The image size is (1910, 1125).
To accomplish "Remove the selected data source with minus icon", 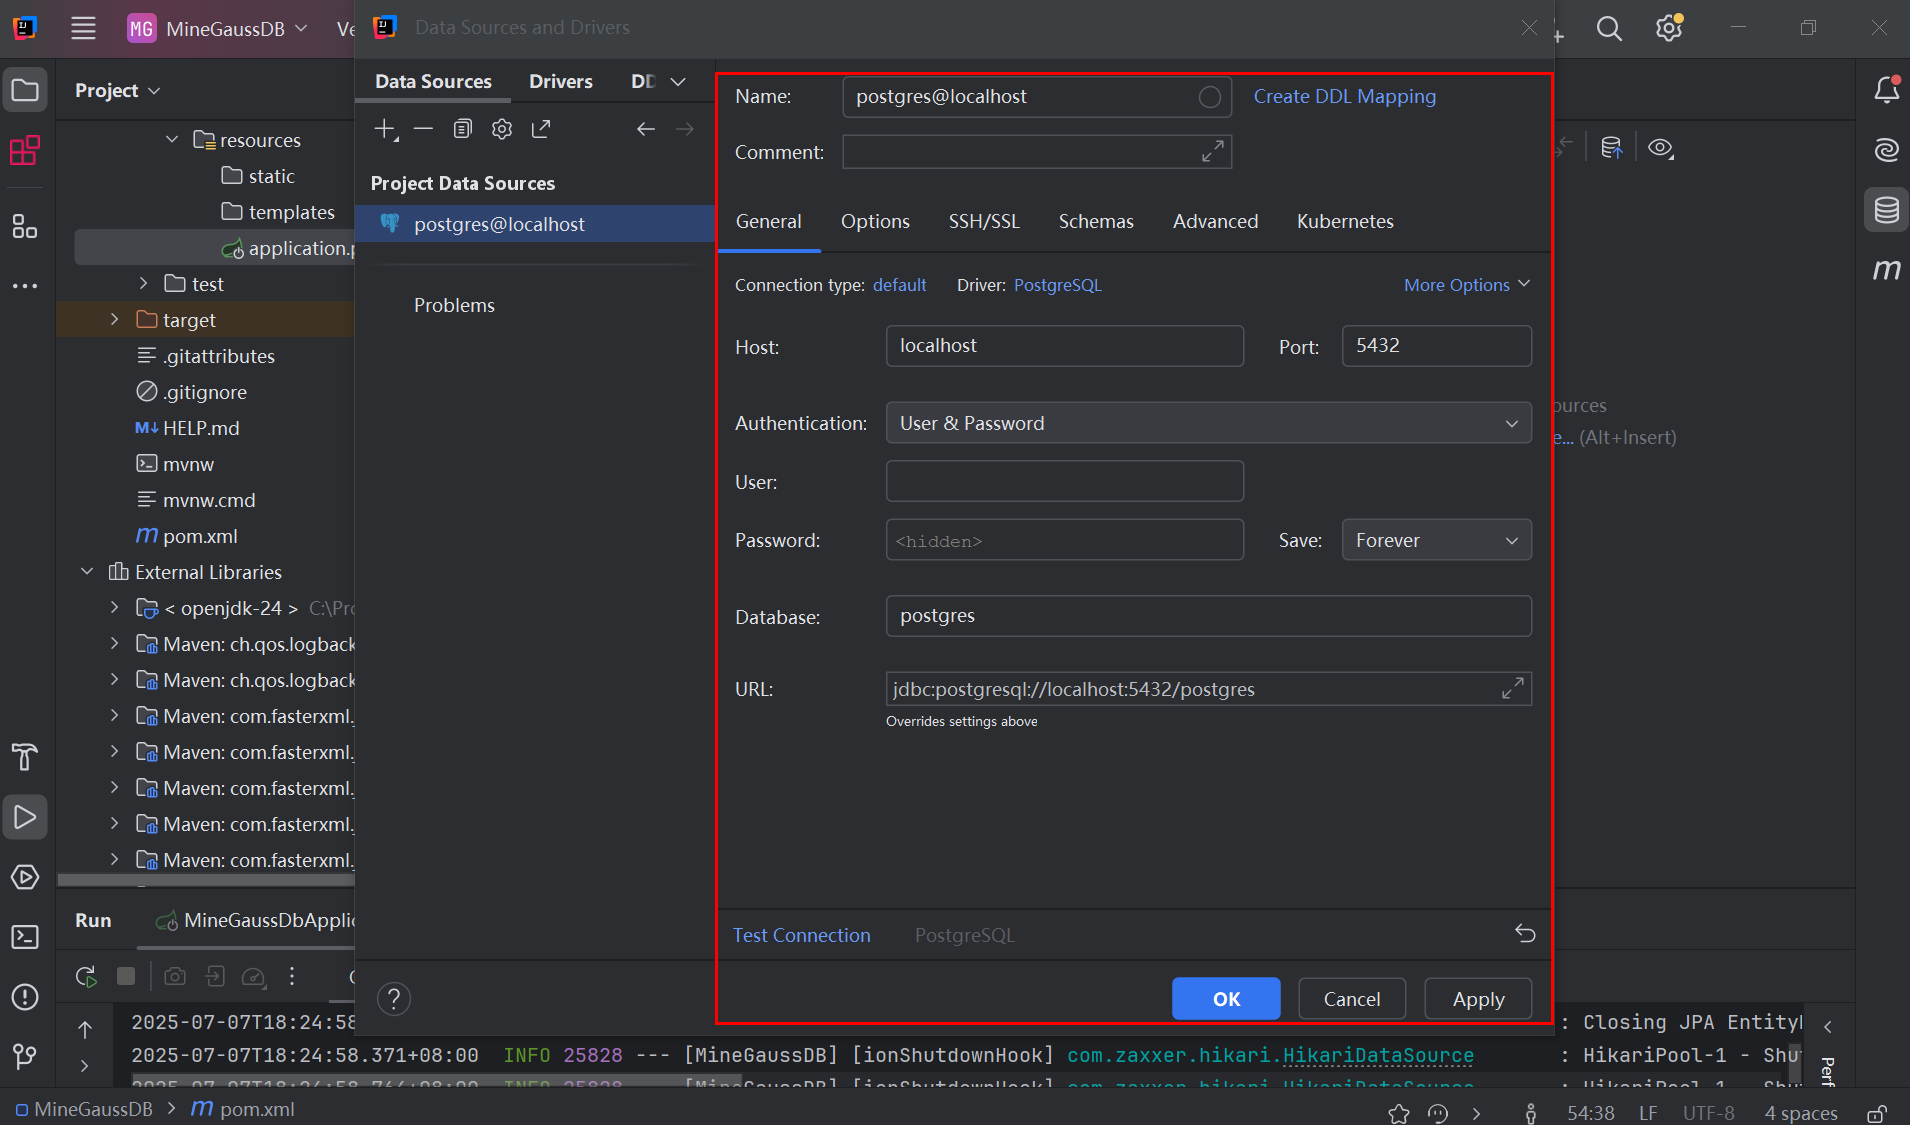I will [423, 129].
